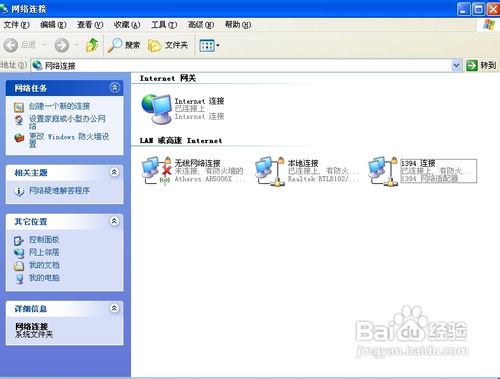Click the Views grid icon
This screenshot has width=500, height=379.
tap(207, 45)
